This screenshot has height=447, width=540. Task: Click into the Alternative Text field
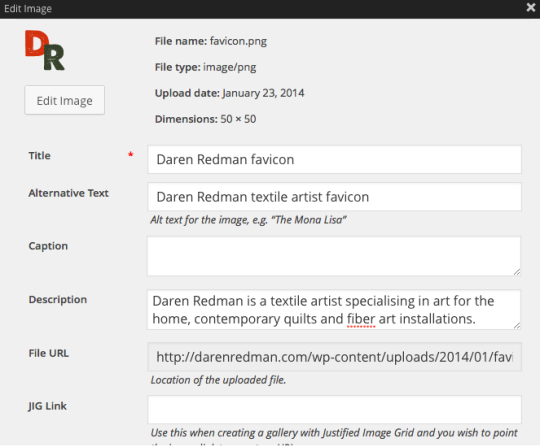(334, 197)
